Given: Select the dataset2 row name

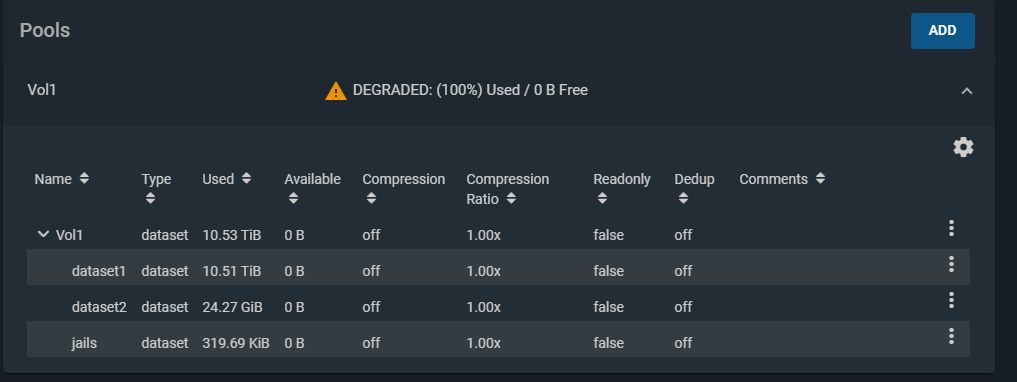Looking at the screenshot, I should tap(99, 307).
